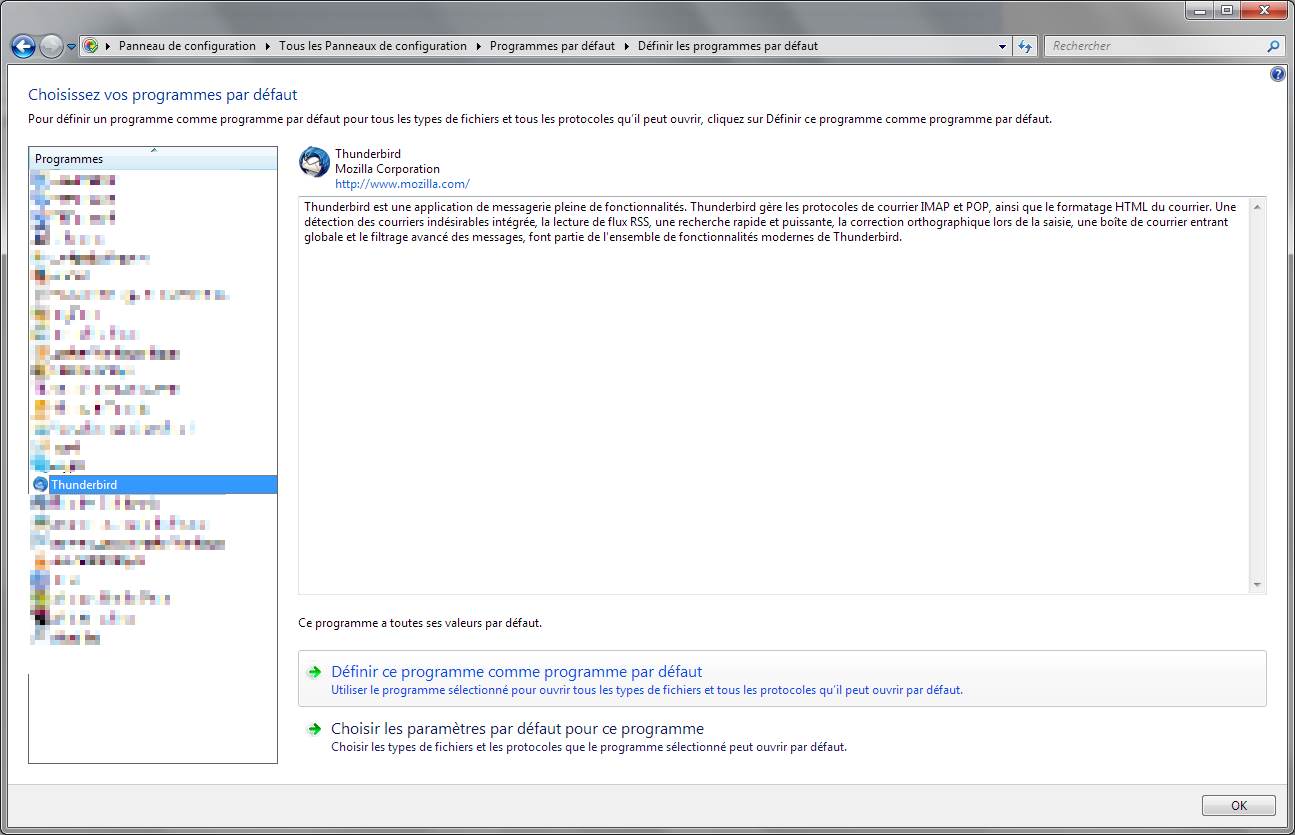This screenshot has width=1295, height=835.
Task: Open 'Panneau de configuration' breadcrumb
Action: 187,46
